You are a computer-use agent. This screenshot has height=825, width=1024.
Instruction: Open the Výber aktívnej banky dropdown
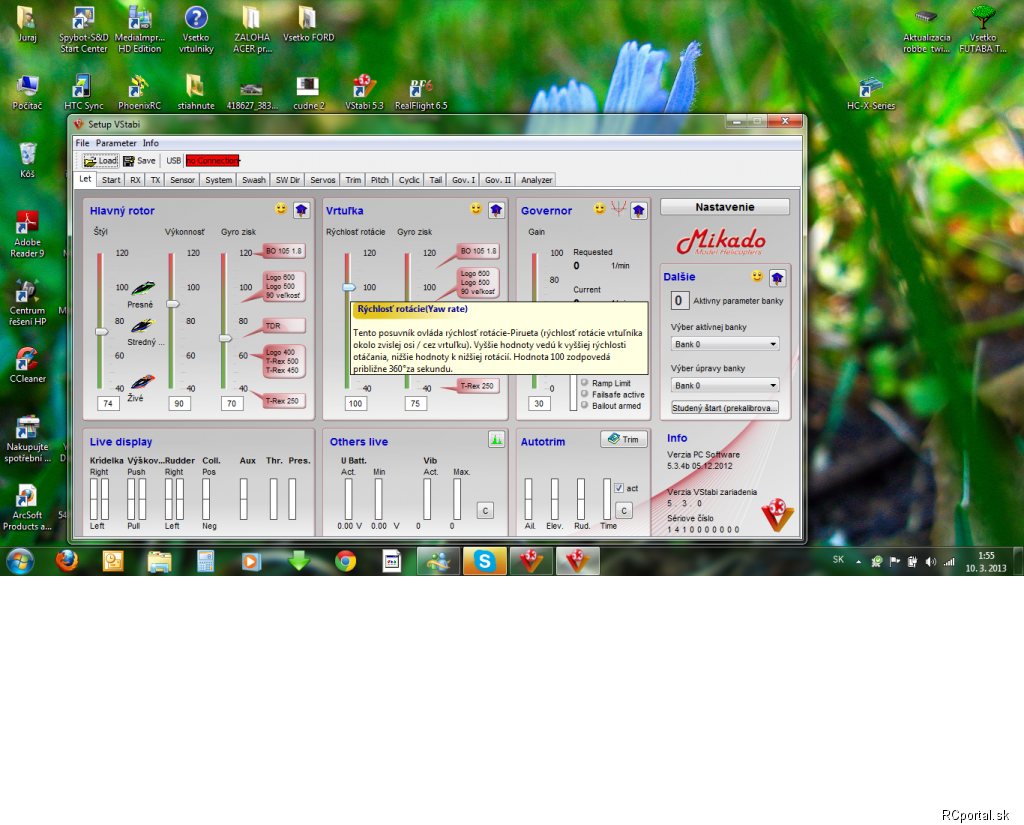(725, 344)
